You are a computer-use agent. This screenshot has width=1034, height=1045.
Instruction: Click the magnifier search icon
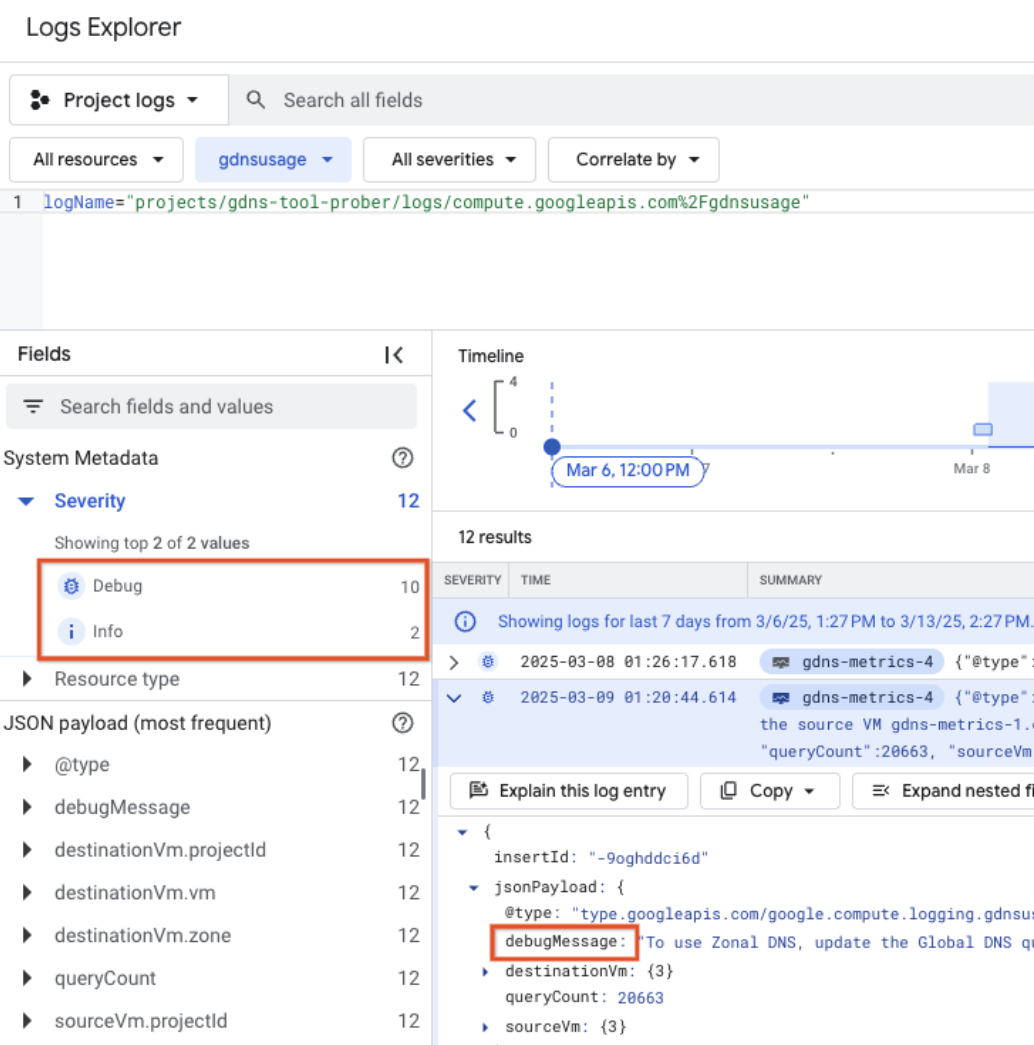pos(255,100)
